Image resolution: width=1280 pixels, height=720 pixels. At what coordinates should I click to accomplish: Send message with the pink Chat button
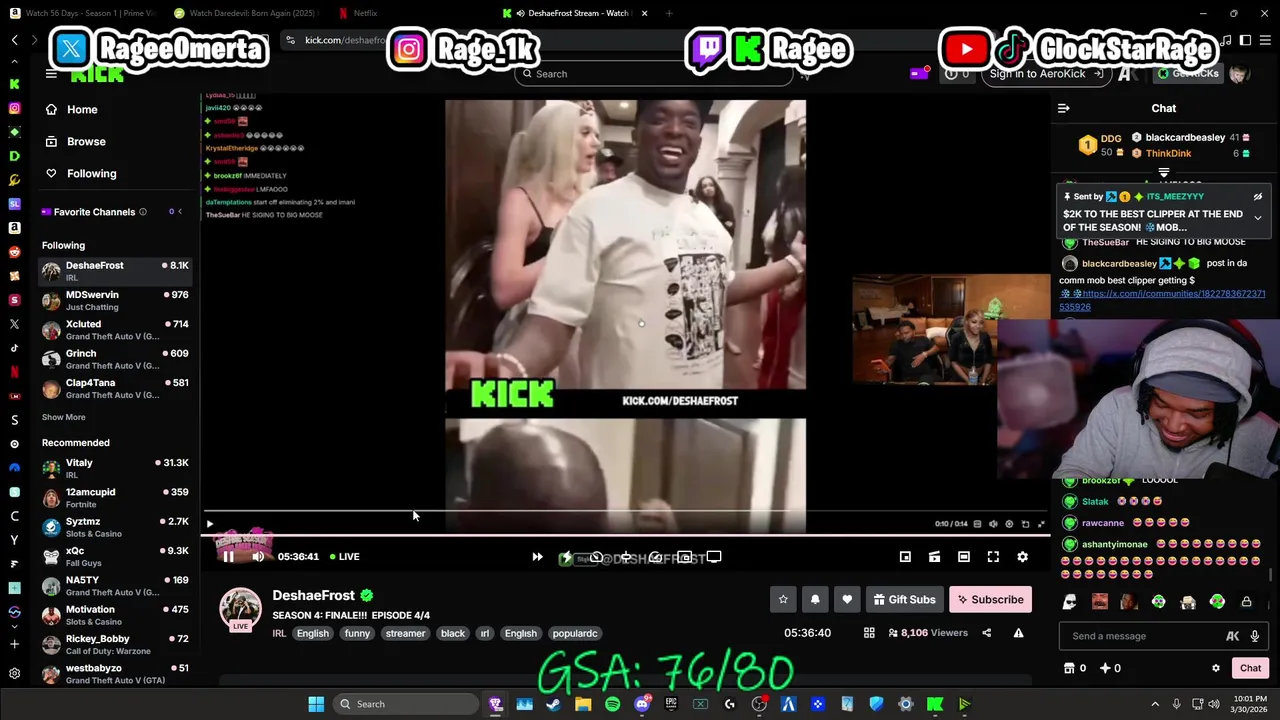1250,668
